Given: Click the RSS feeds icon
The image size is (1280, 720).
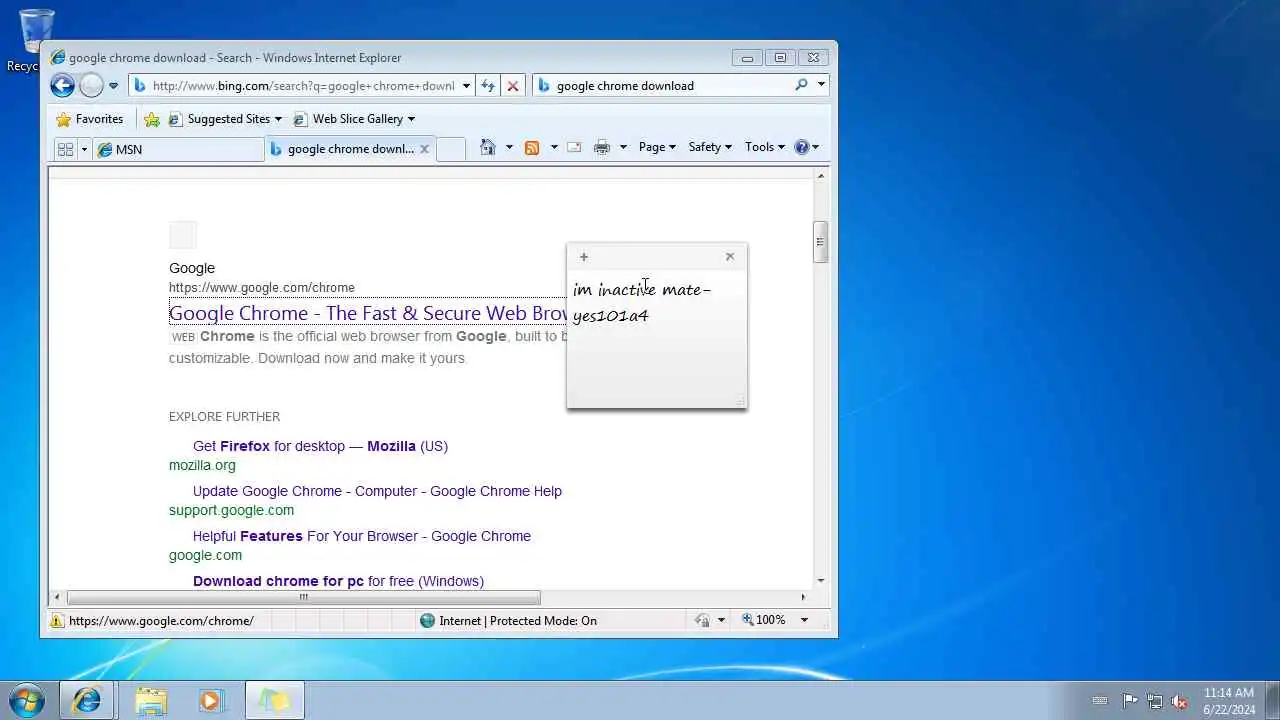Looking at the screenshot, I should tap(532, 147).
